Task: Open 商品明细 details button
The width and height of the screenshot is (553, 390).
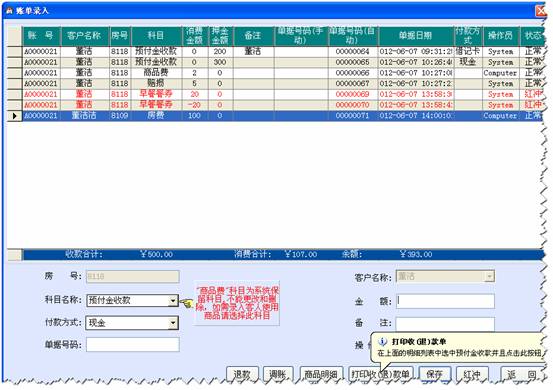Action: coord(321,374)
